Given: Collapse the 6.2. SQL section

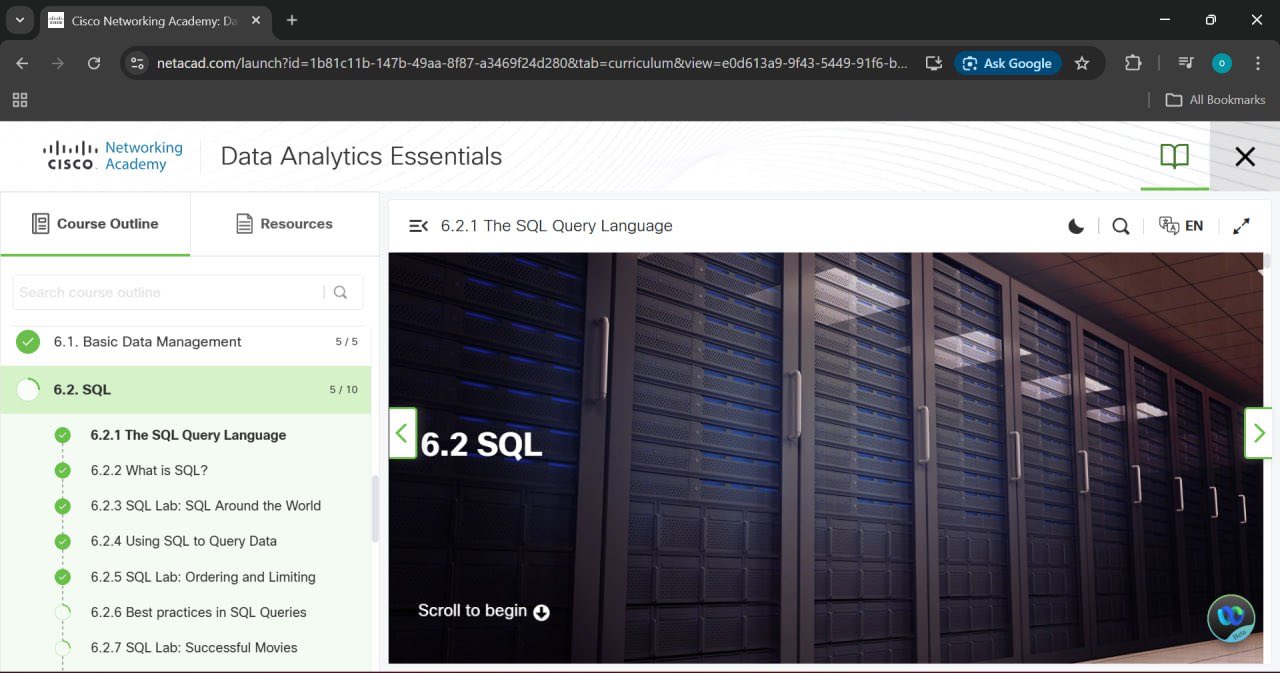Looking at the screenshot, I should click(x=186, y=389).
